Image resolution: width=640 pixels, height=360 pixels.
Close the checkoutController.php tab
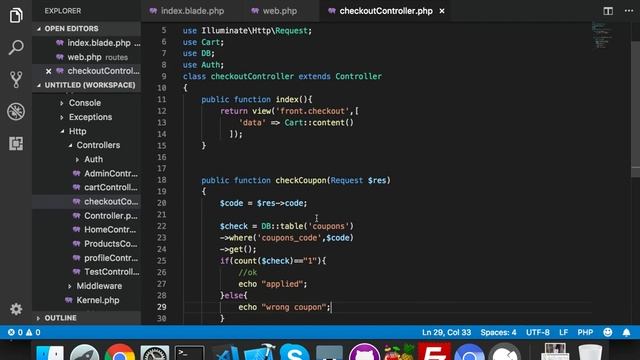pyautogui.click(x=442, y=11)
